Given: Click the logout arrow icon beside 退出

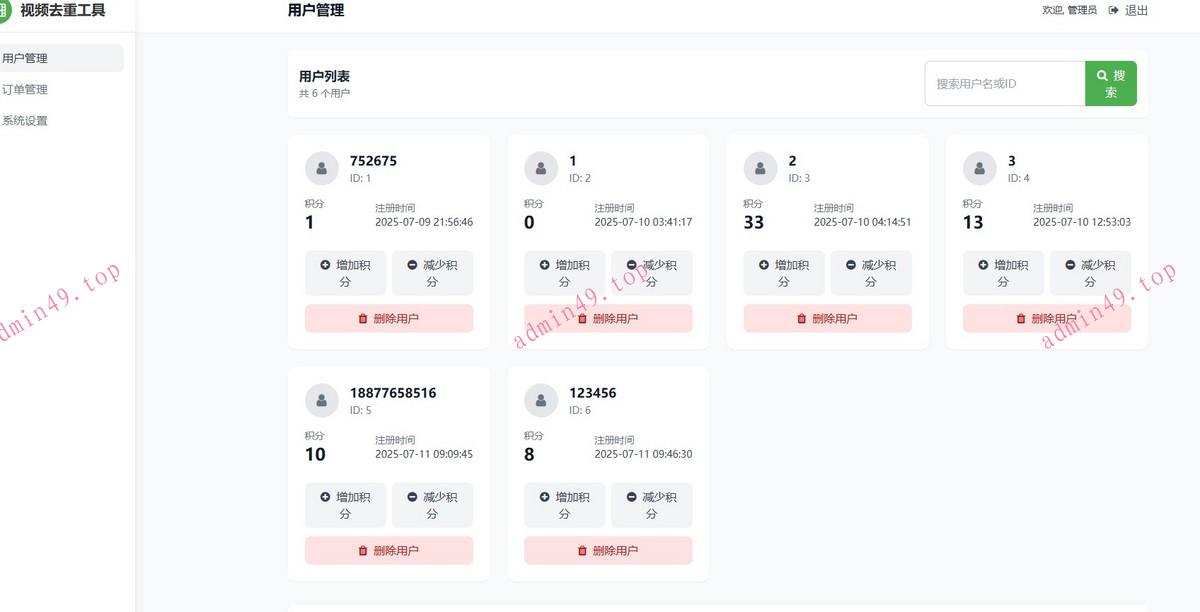Looking at the screenshot, I should tap(1113, 11).
